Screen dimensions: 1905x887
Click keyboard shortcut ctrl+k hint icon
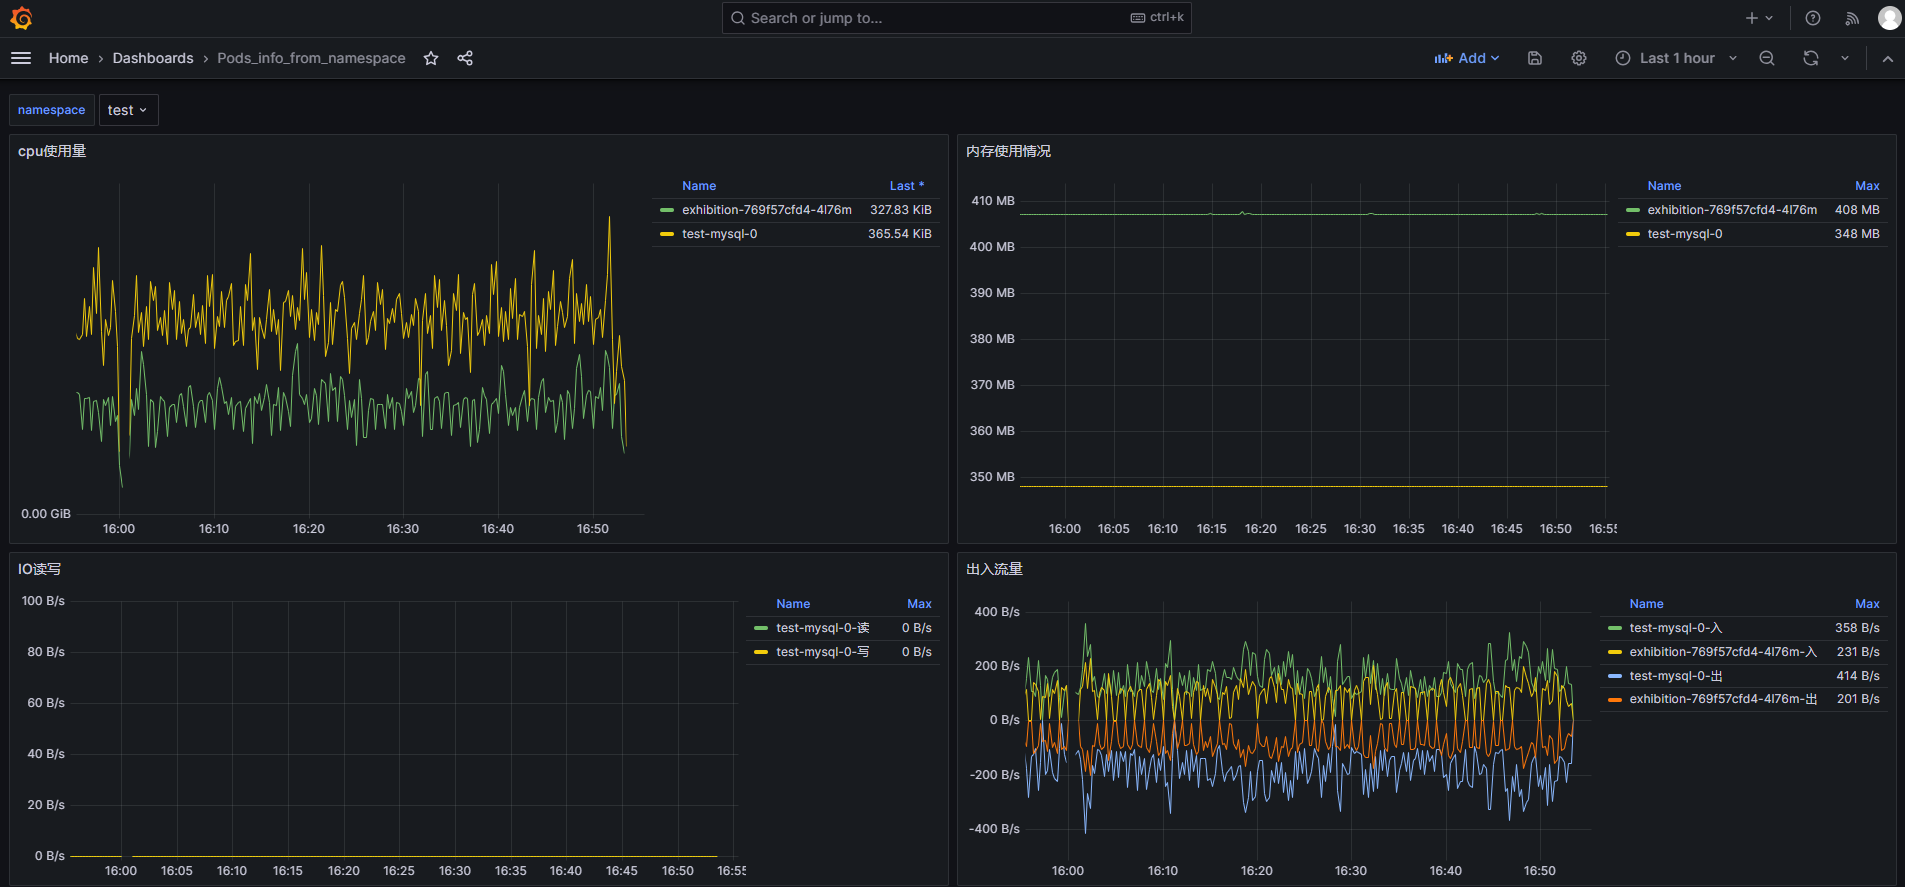point(1138,18)
